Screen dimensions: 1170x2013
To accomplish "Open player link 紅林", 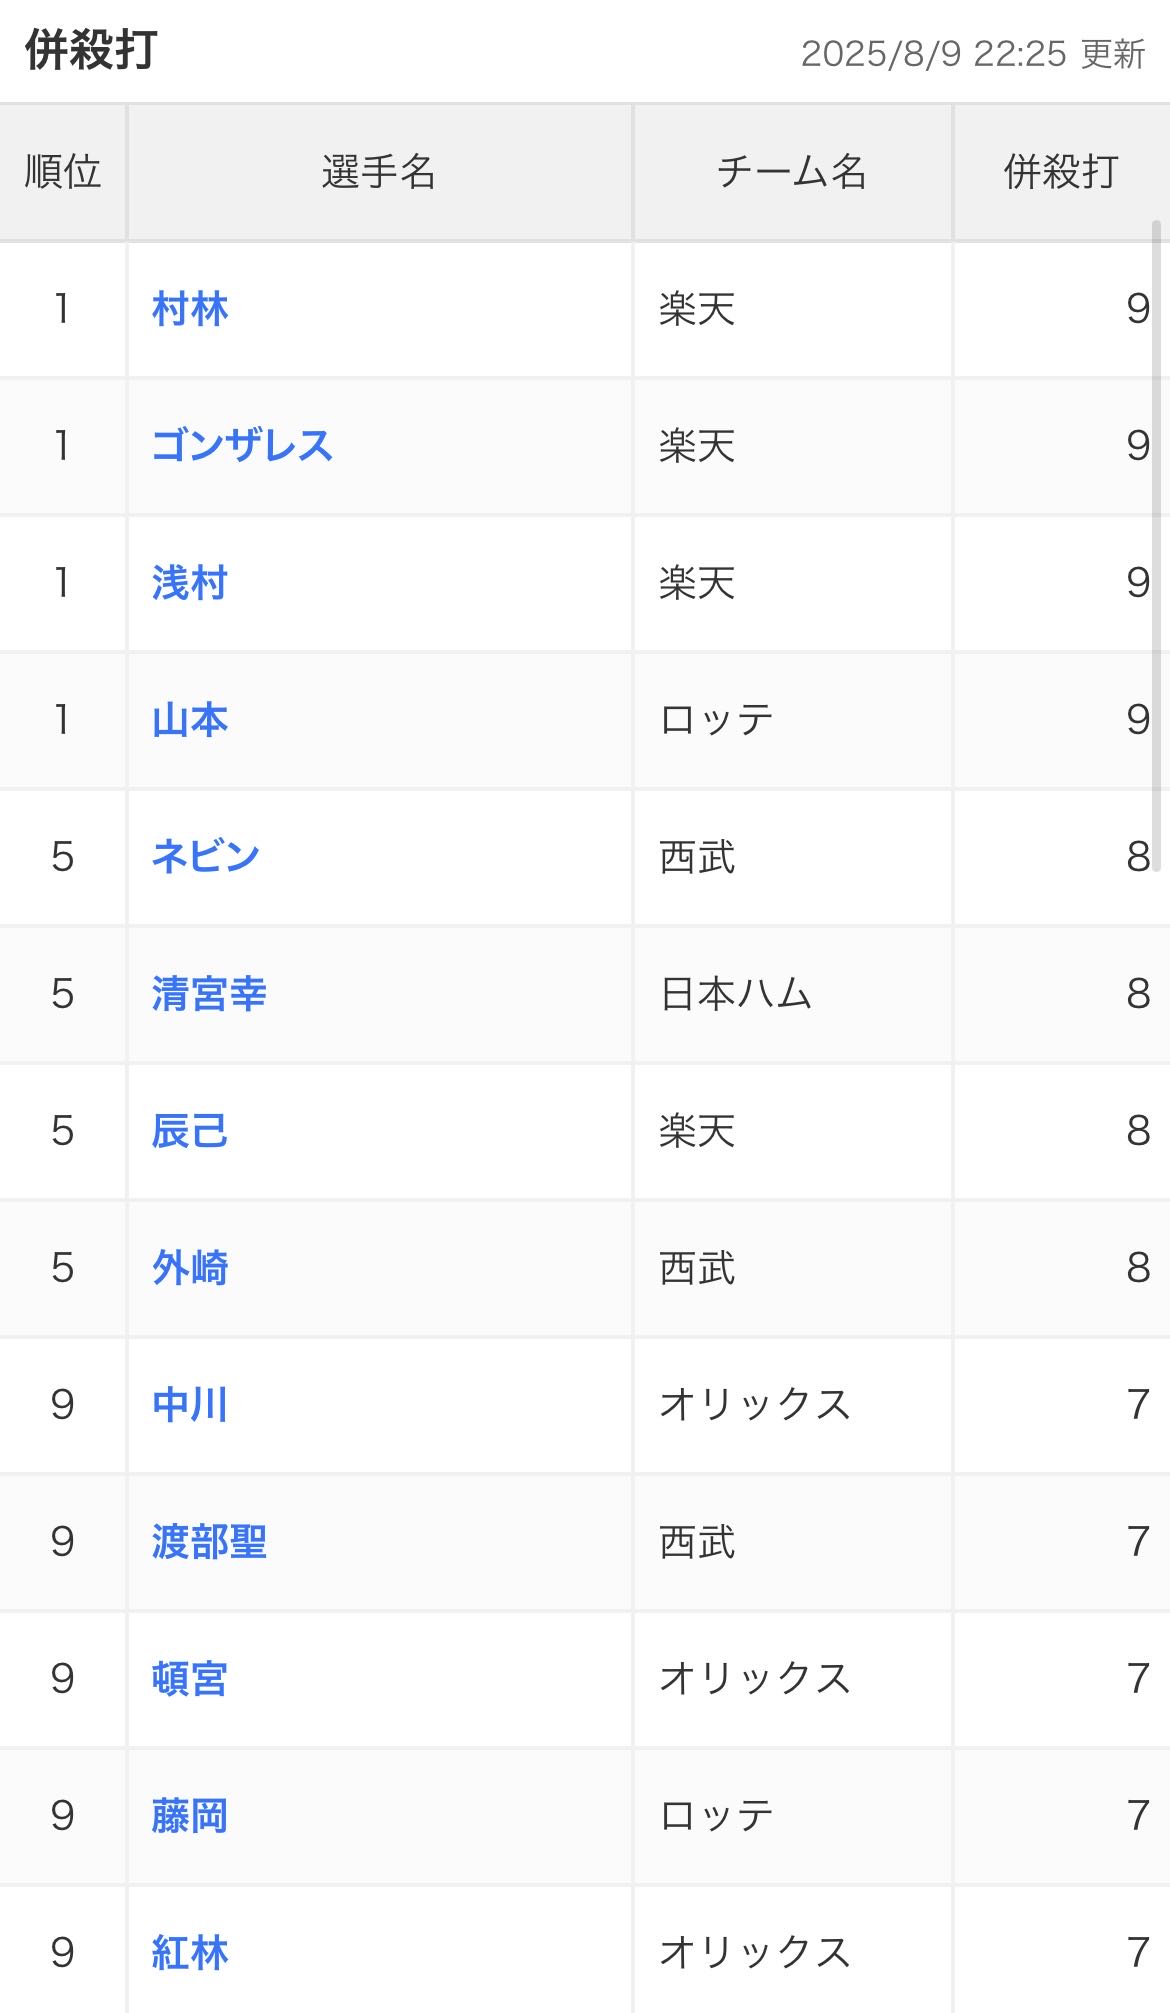I will (190, 1953).
